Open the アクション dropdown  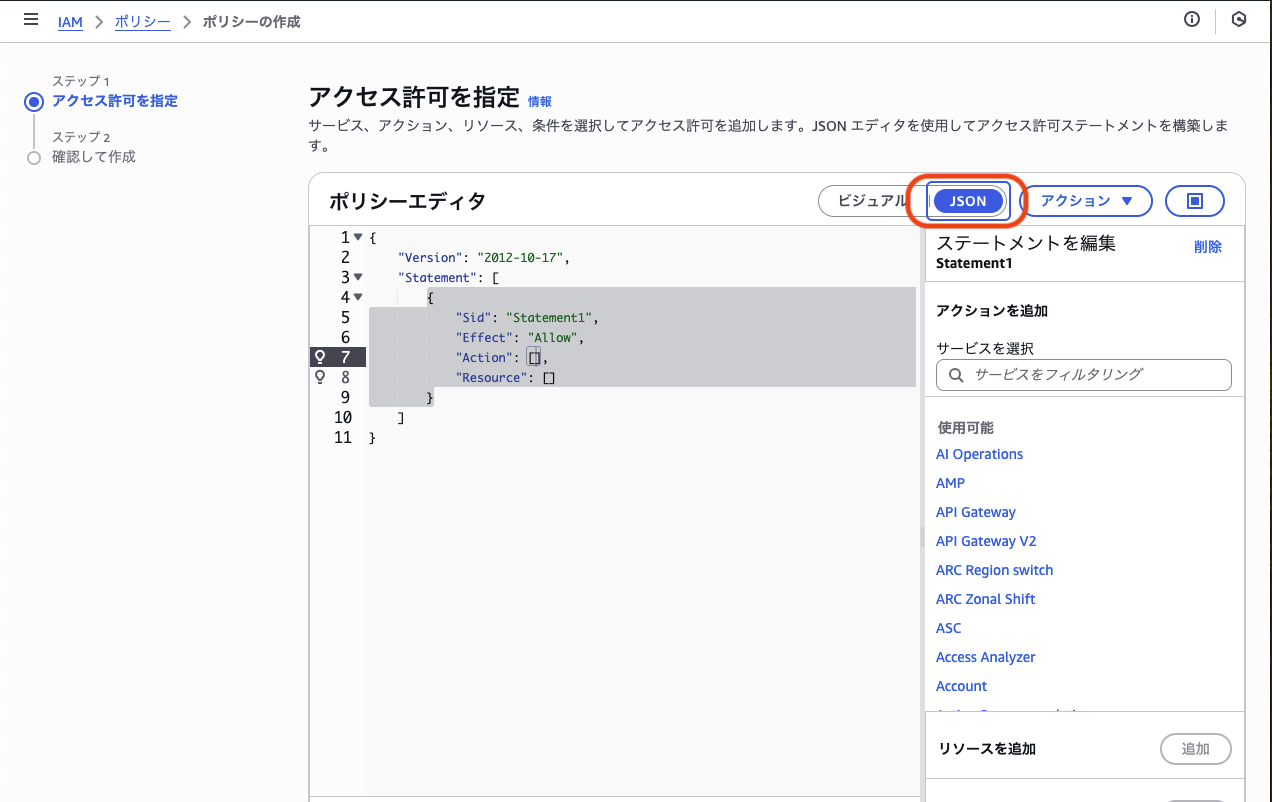point(1087,200)
